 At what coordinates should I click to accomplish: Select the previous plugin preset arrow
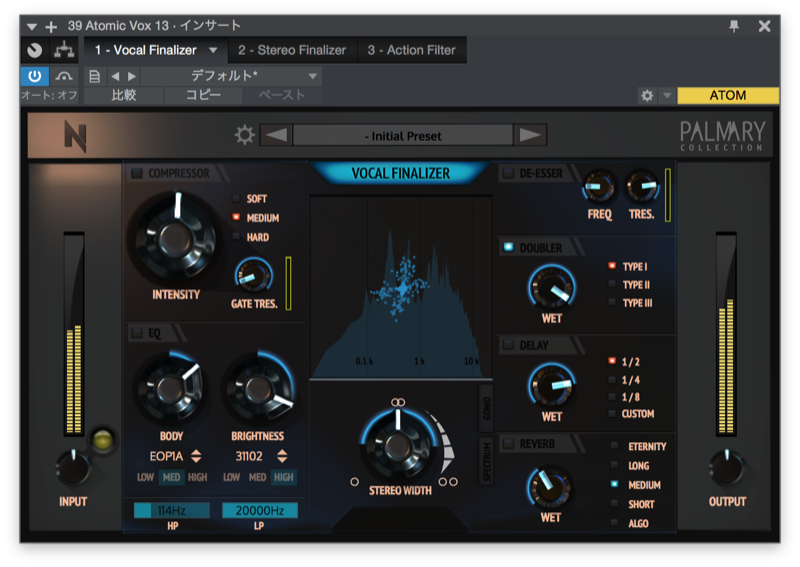click(276, 135)
